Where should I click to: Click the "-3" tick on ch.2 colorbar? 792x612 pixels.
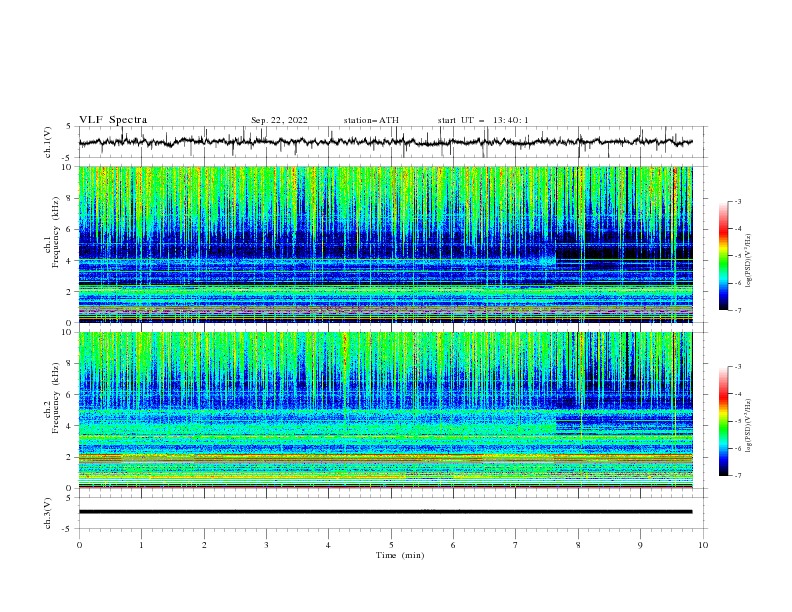pos(737,367)
